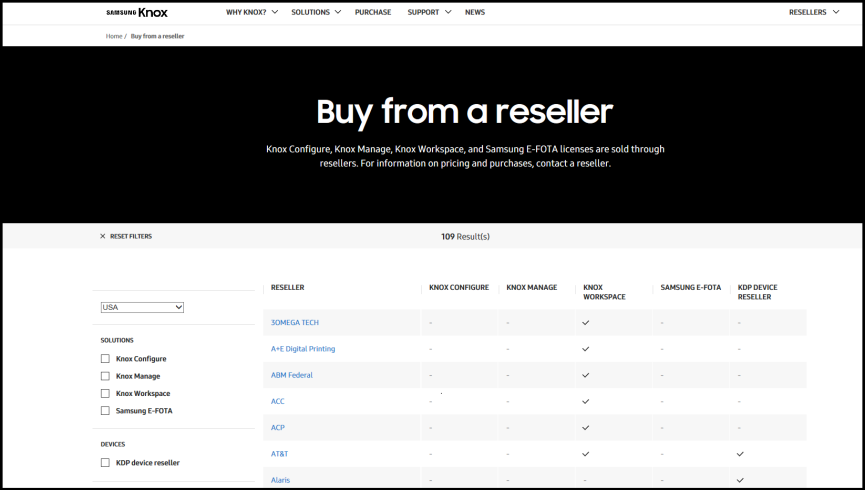Open the Why Knox? navigation item
Screen dimensions: 865x490
pyautogui.click(x=246, y=12)
